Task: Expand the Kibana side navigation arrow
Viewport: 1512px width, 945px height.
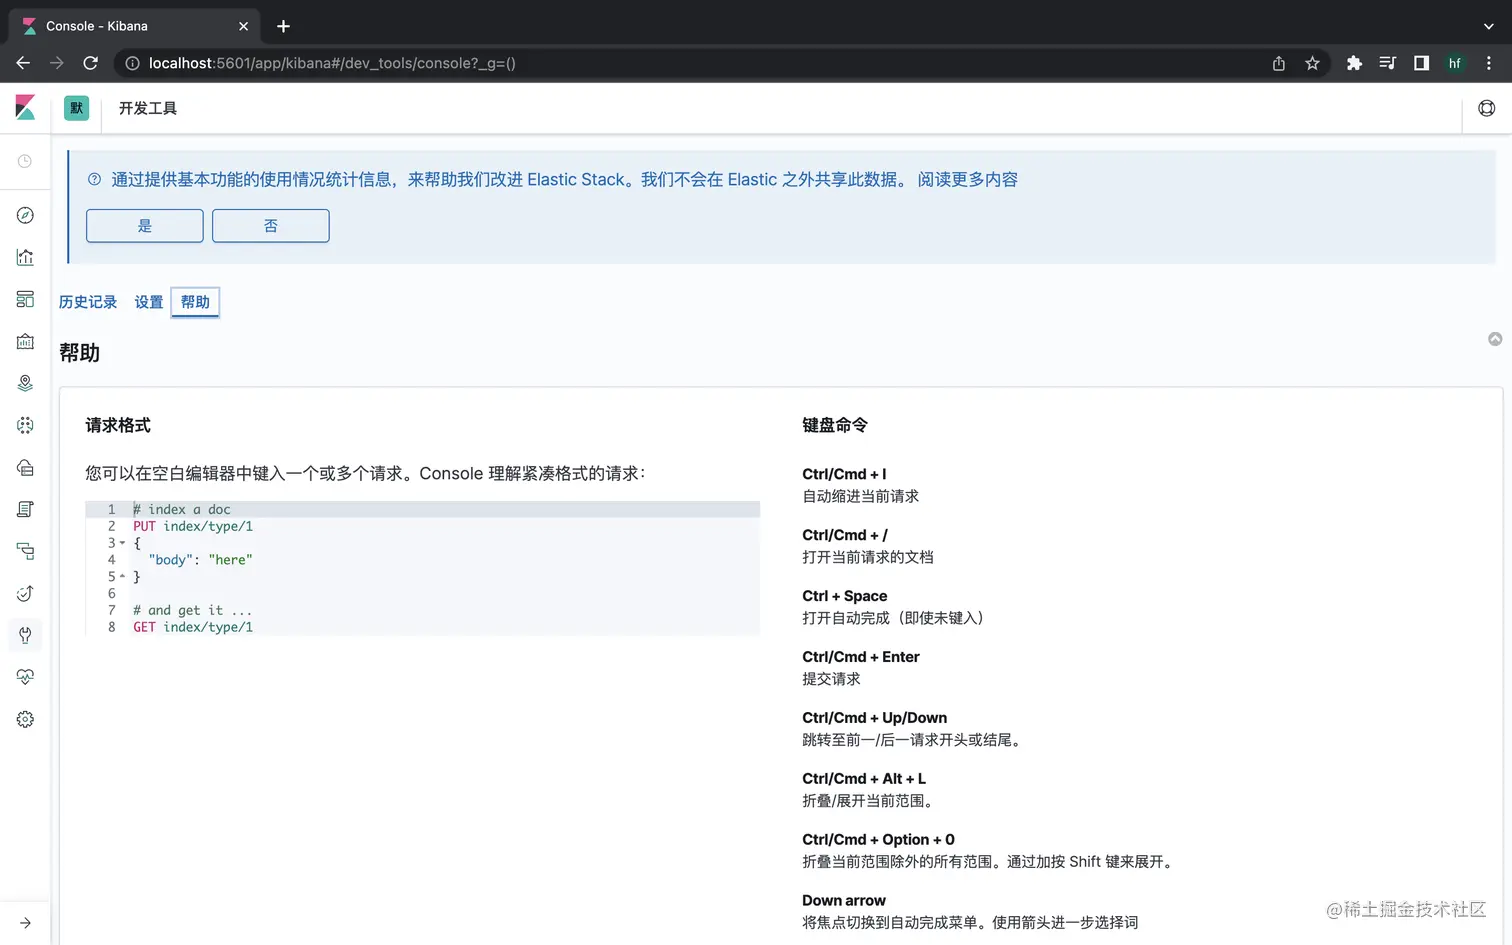Action: click(x=25, y=923)
